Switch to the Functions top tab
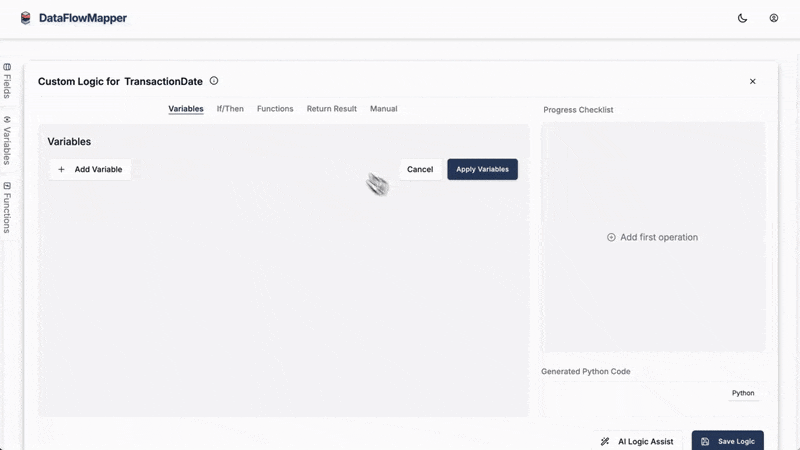Viewport: 800px width, 450px height. pos(275,109)
